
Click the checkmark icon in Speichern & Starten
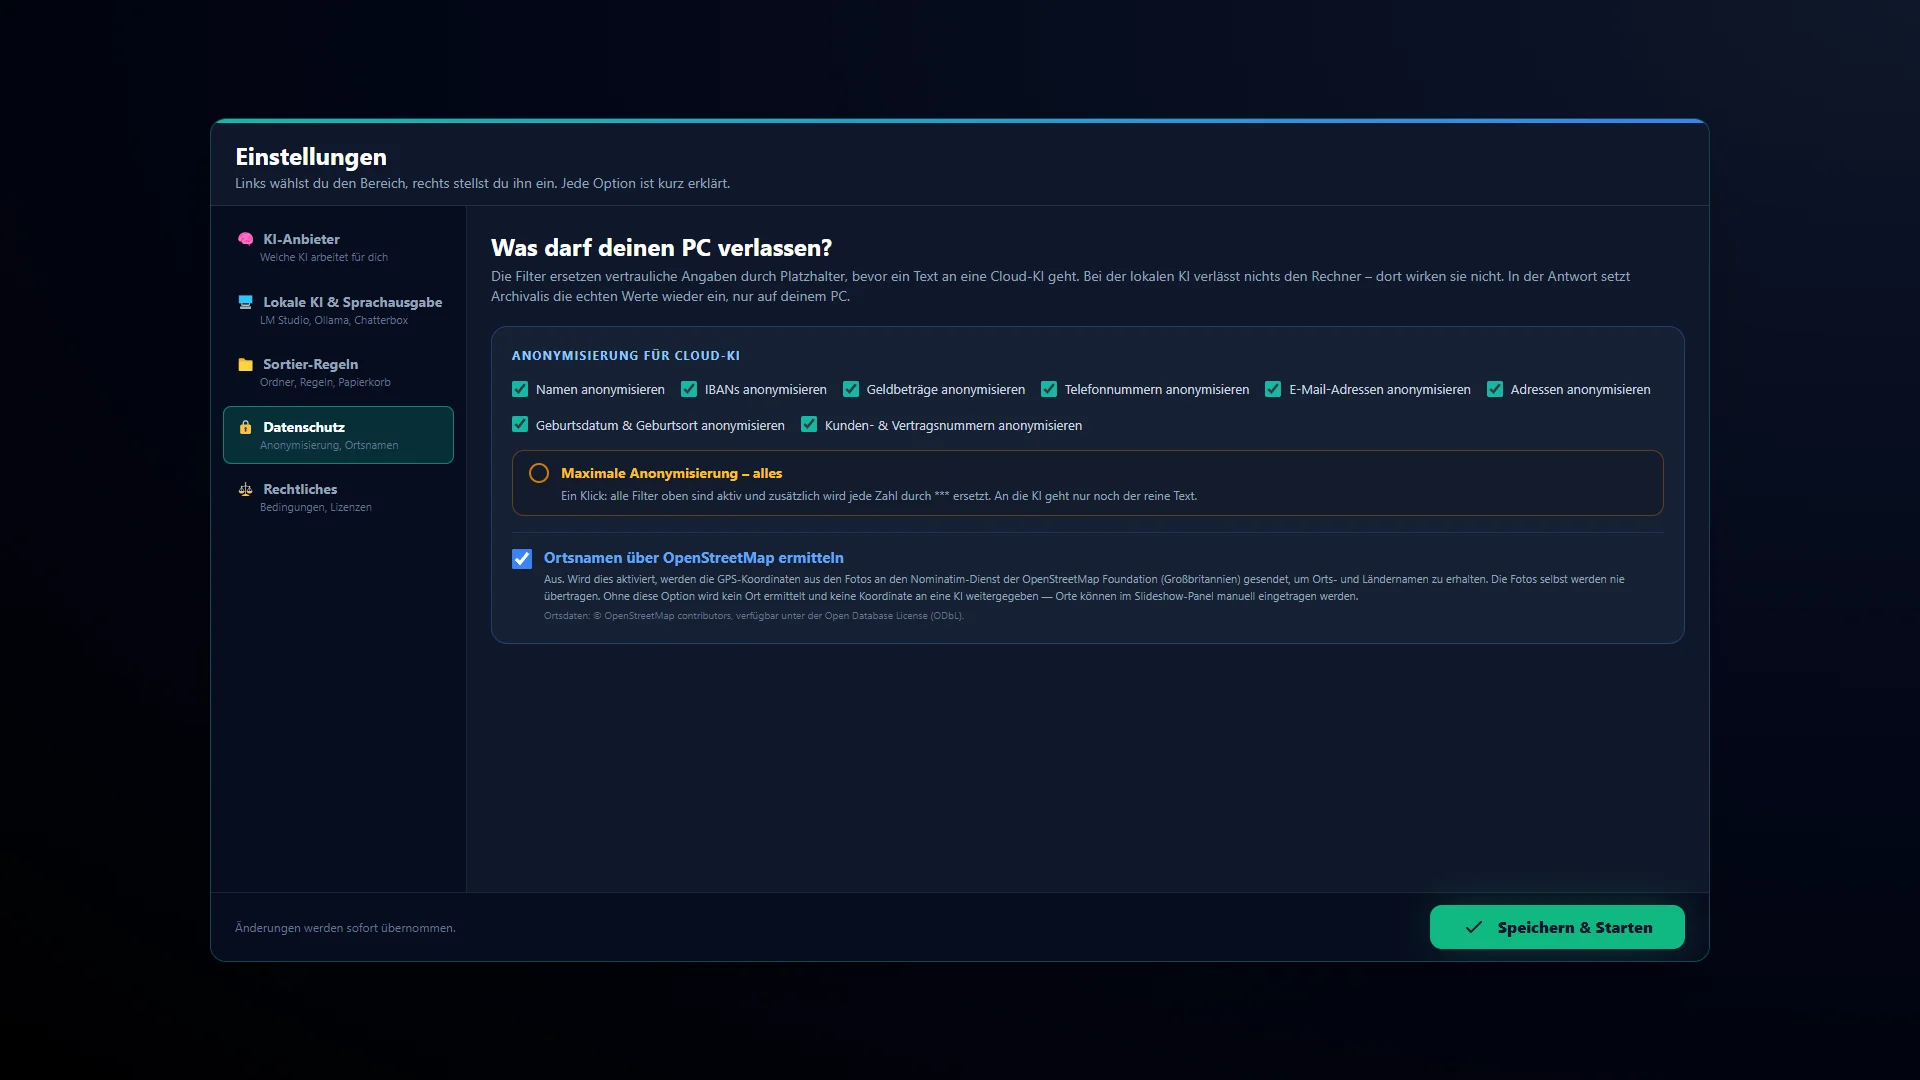pos(1473,927)
